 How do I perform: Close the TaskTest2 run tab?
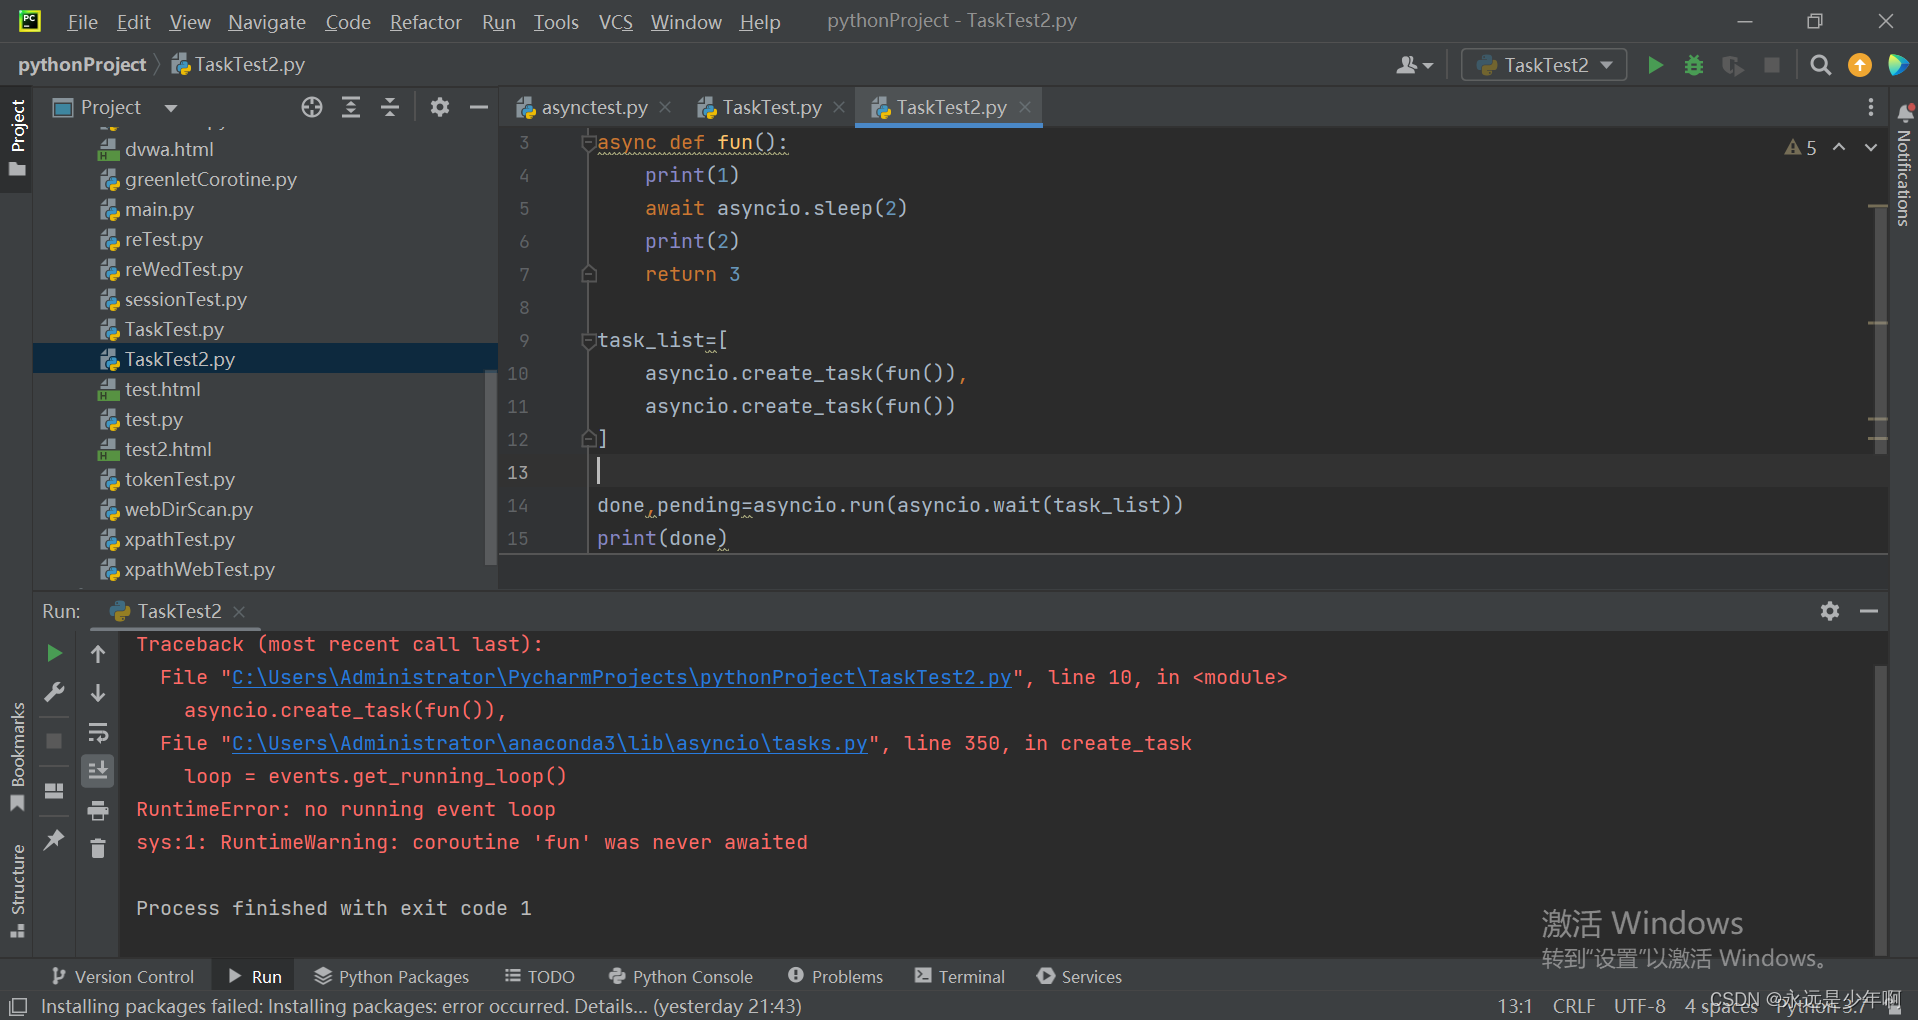click(x=239, y=611)
